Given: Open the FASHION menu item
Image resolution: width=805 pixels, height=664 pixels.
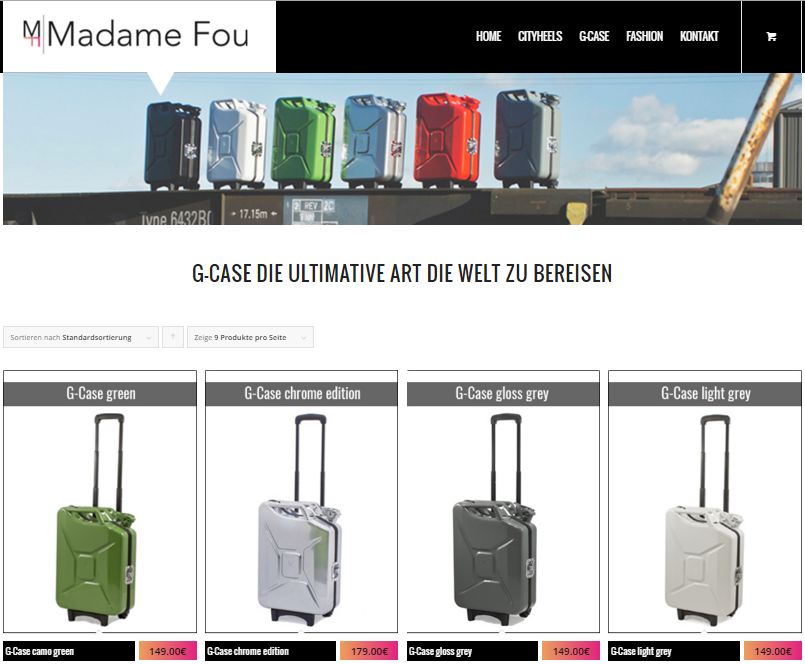Looking at the screenshot, I should coord(644,36).
